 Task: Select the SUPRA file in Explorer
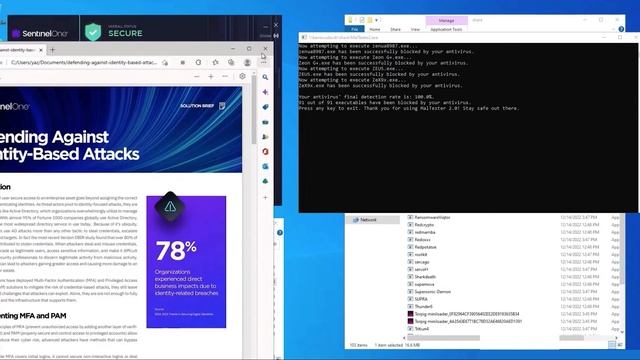coord(421,299)
